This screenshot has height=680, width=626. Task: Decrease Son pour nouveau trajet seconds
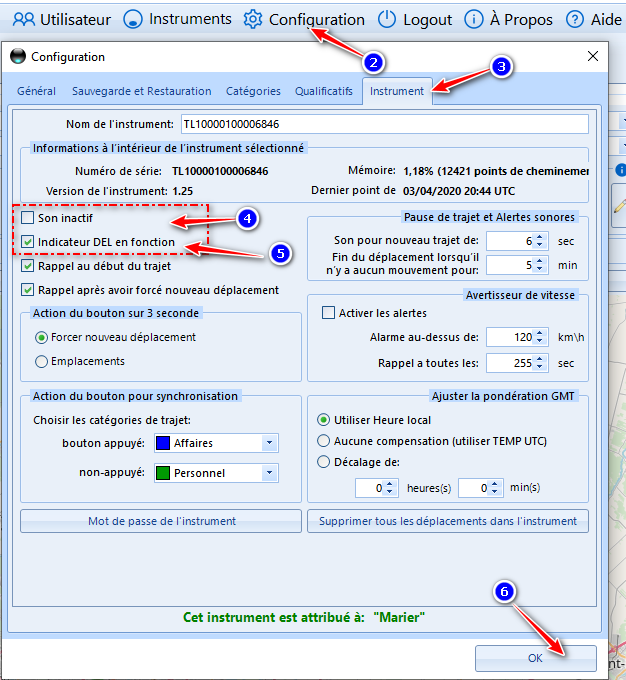(x=539, y=245)
